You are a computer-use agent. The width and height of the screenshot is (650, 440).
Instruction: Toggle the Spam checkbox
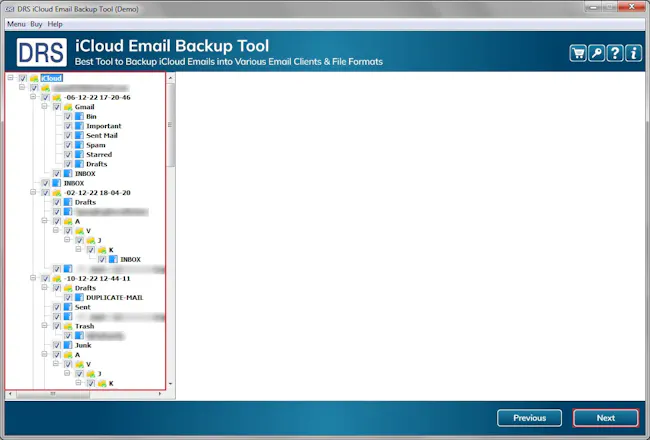point(68,145)
